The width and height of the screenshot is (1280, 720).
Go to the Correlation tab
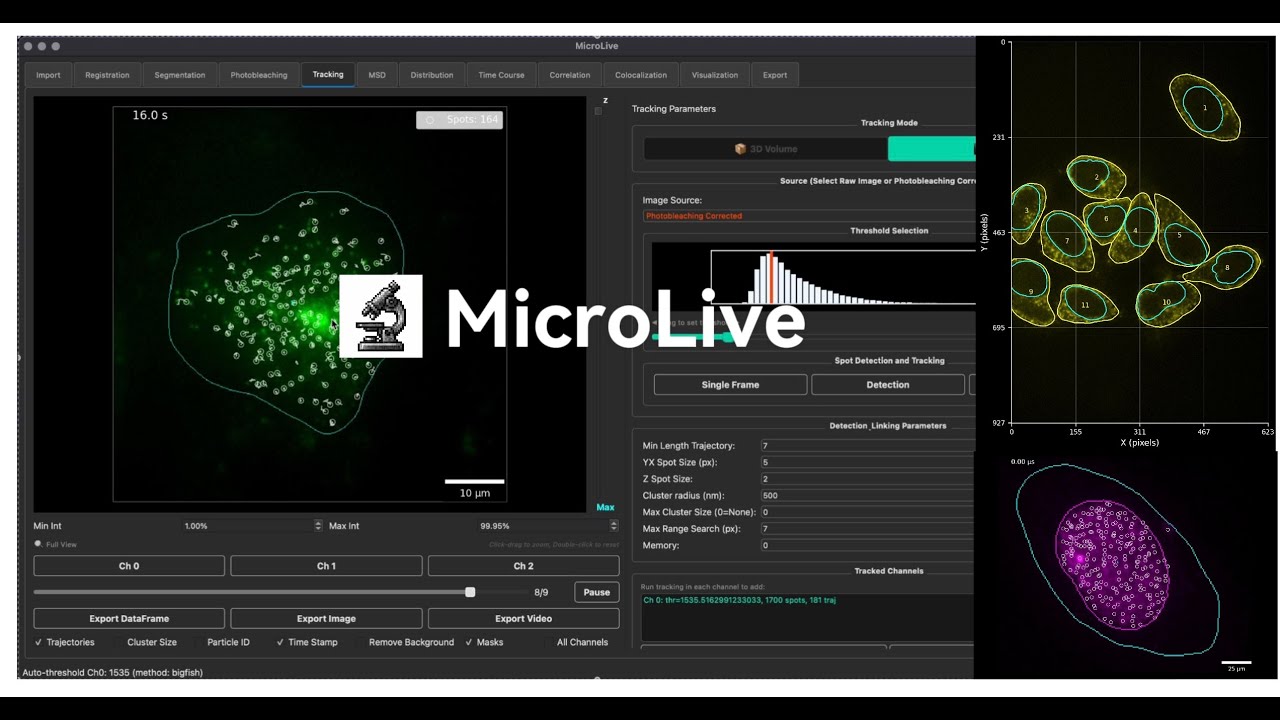click(x=570, y=75)
